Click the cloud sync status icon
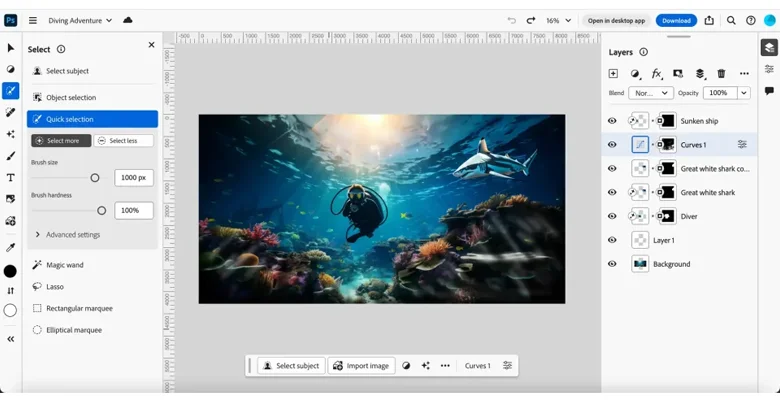 tap(128, 20)
